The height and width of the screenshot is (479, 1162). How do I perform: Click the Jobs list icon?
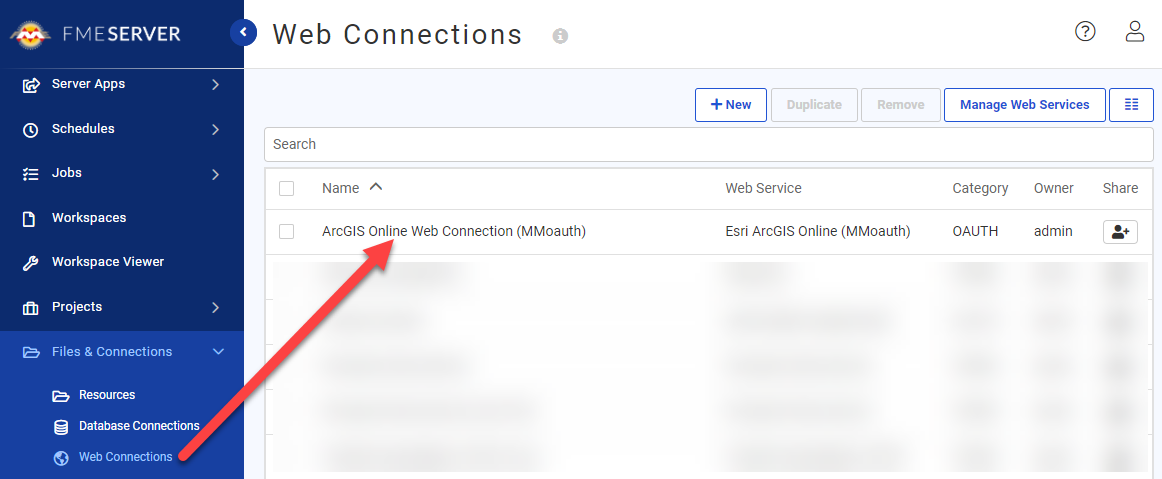pyautogui.click(x=30, y=174)
